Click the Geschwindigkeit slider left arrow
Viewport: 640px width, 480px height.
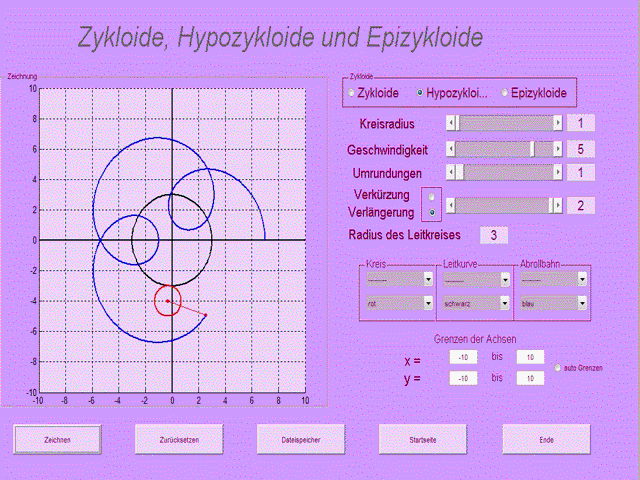(451, 149)
